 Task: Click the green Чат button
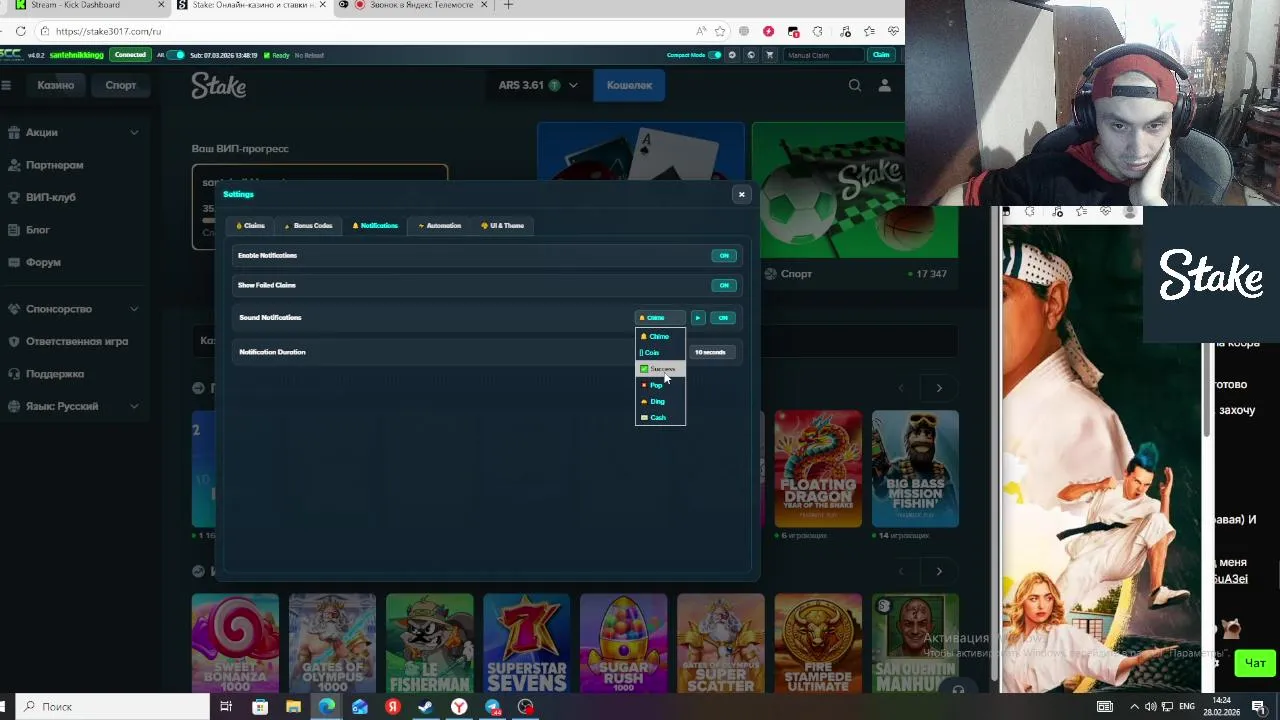coord(1255,663)
